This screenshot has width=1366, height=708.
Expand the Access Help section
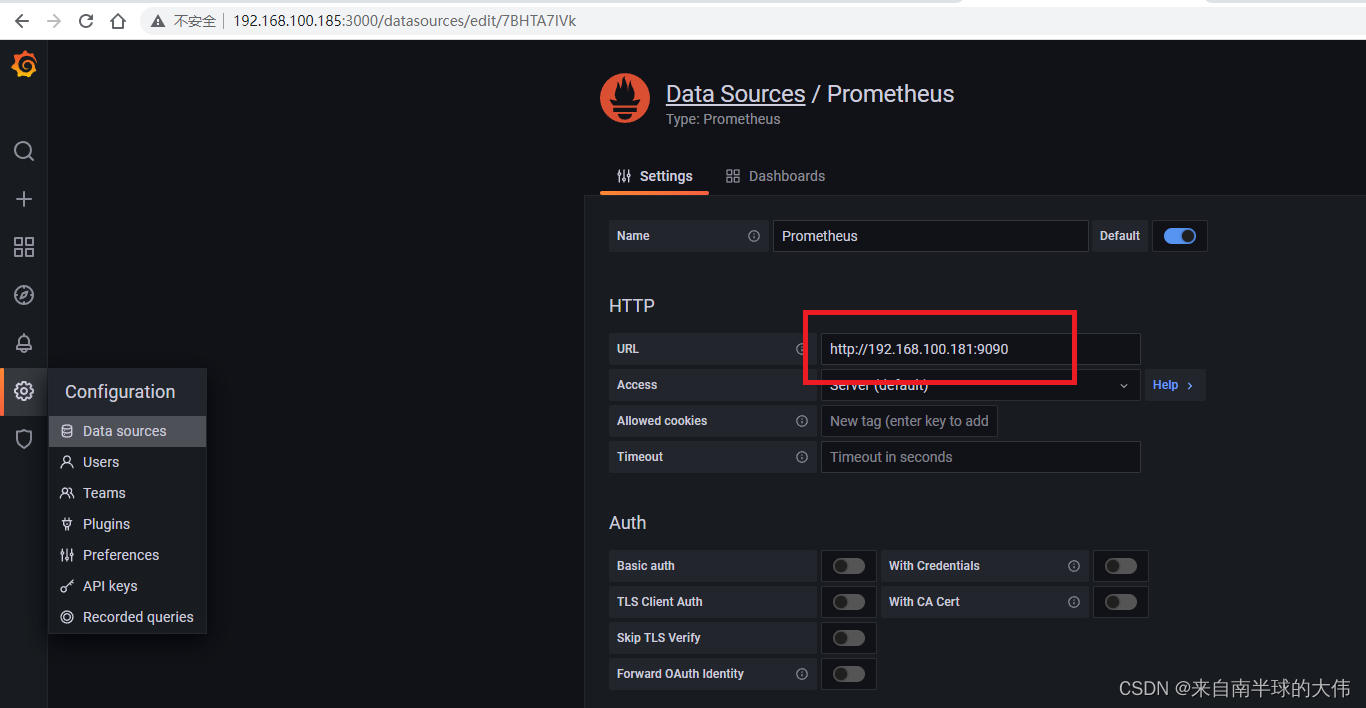pos(1173,385)
